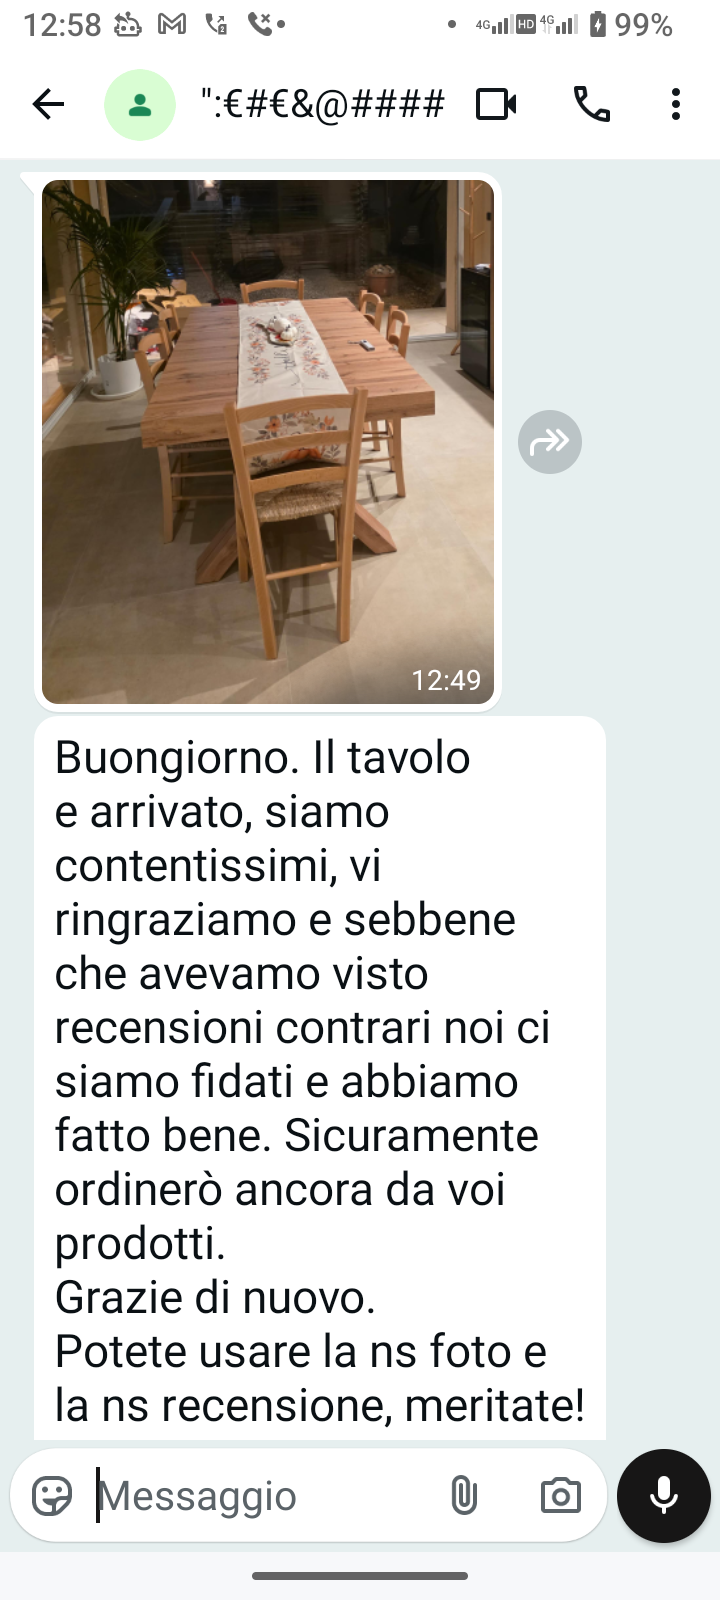Tap the bottom navigation gesture handle
Viewport: 720px width, 1600px height.
[360, 1576]
